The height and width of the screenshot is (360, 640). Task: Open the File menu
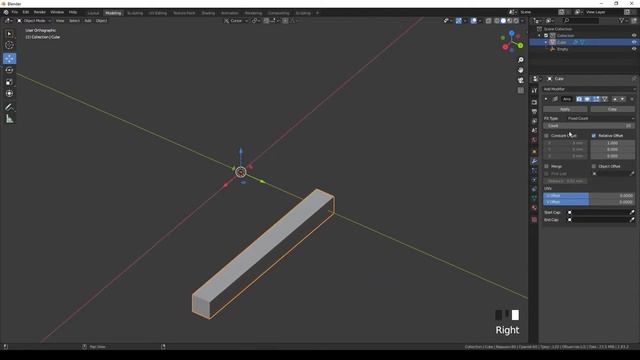15,12
